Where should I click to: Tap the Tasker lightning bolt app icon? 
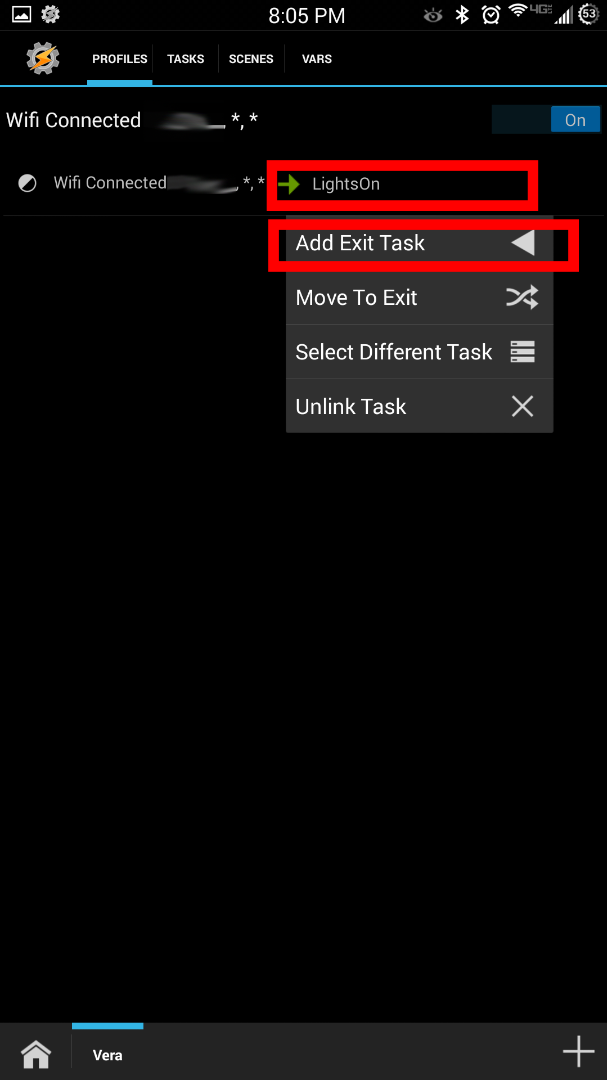point(42,58)
